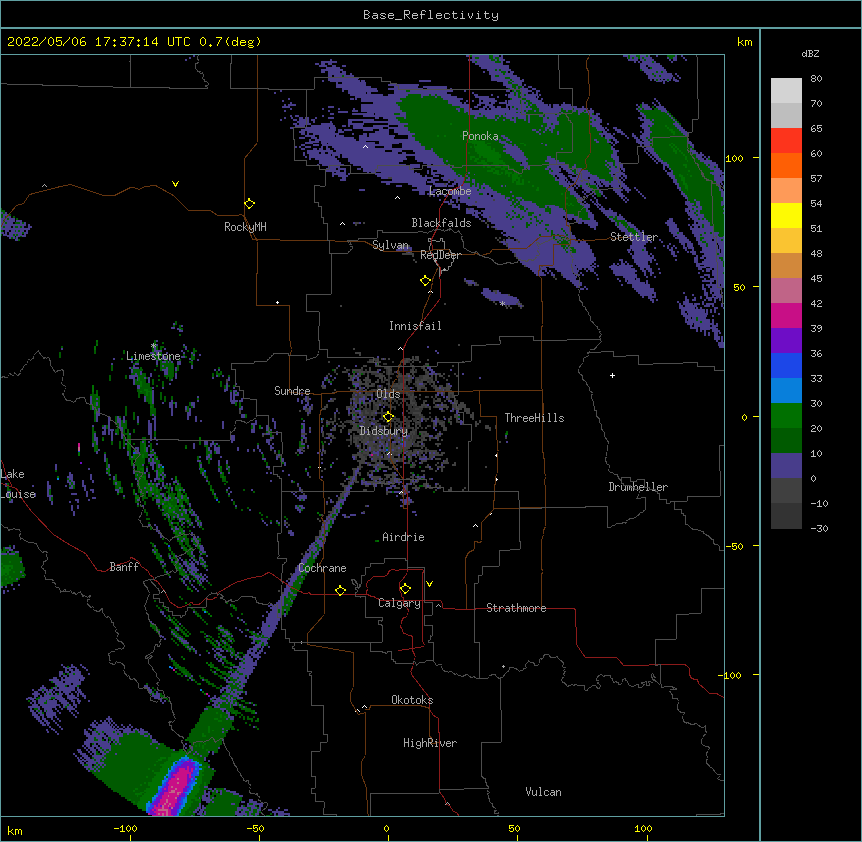Click the yellow marker south of RedDeer
This screenshot has width=862, height=842.
point(425,281)
